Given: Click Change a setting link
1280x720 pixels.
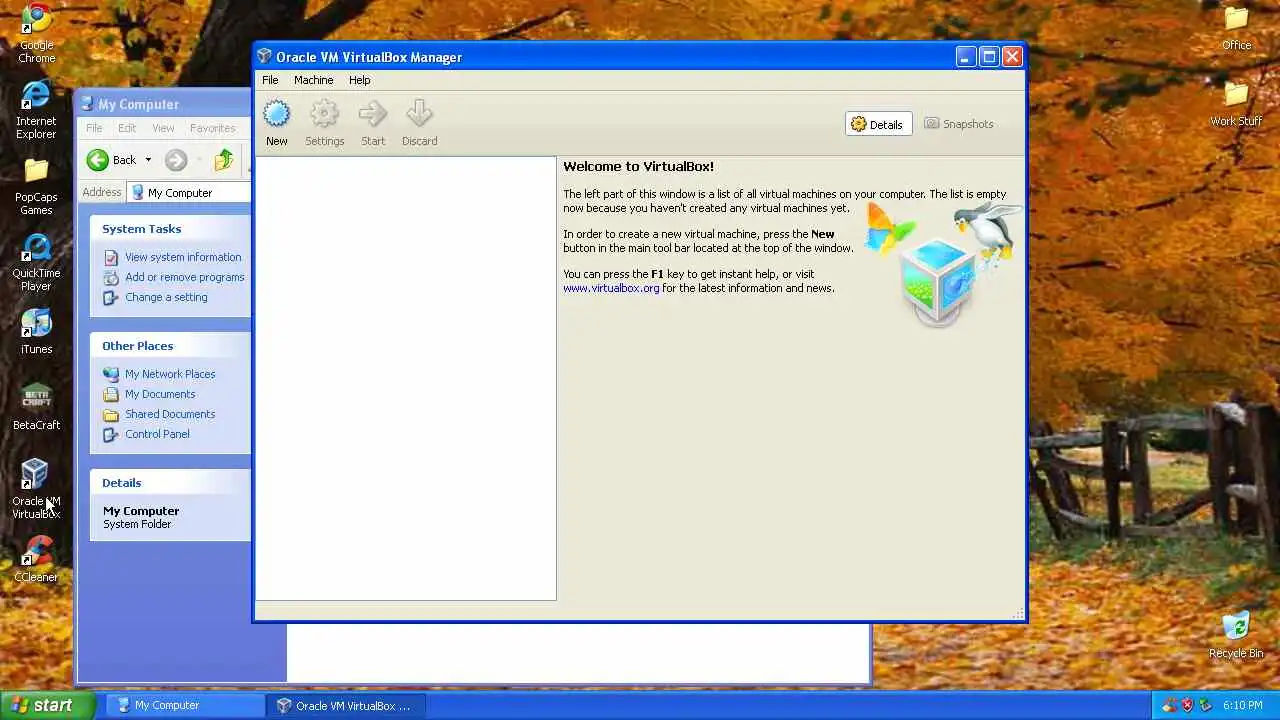Looking at the screenshot, I should point(166,297).
